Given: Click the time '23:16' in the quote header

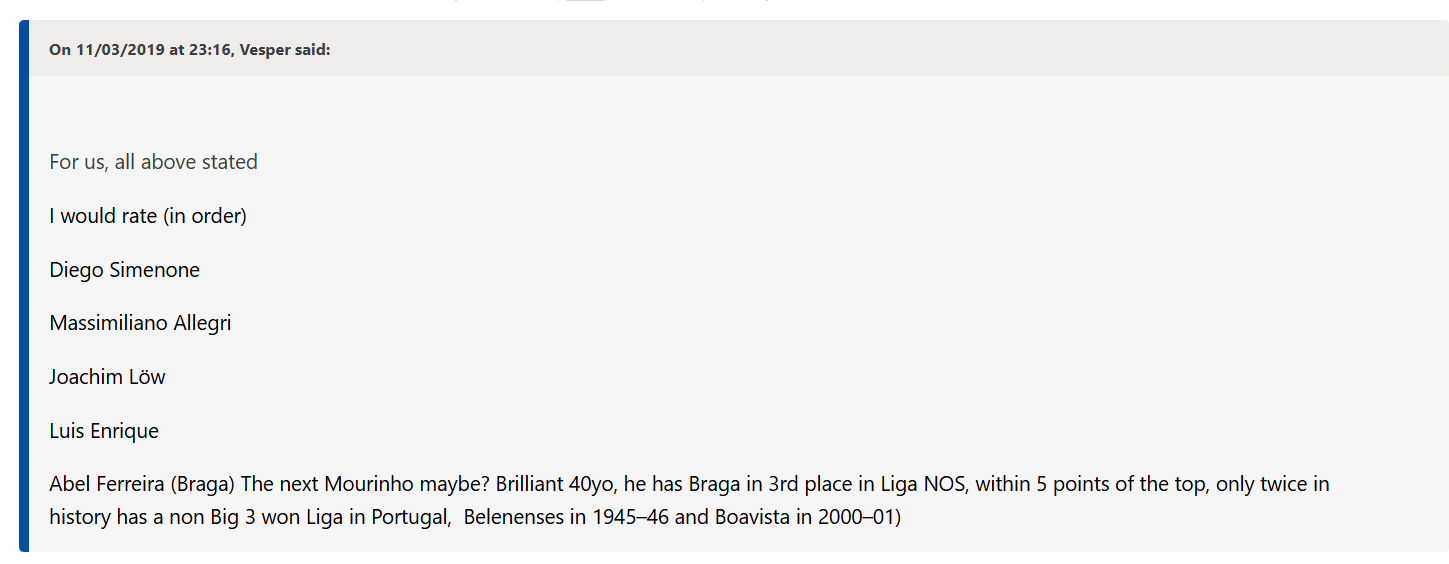Looking at the screenshot, I should (x=212, y=50).
